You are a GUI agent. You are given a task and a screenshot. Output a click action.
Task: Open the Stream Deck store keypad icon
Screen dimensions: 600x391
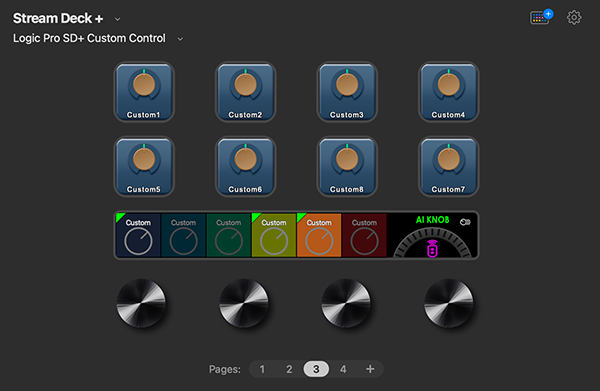(x=541, y=17)
